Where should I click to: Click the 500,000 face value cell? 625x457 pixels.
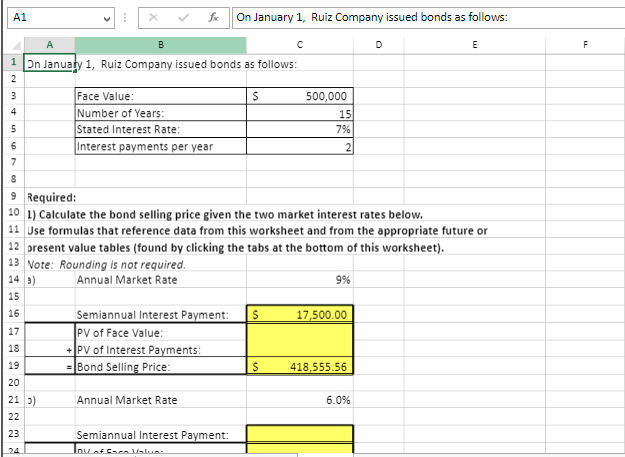tap(300, 96)
